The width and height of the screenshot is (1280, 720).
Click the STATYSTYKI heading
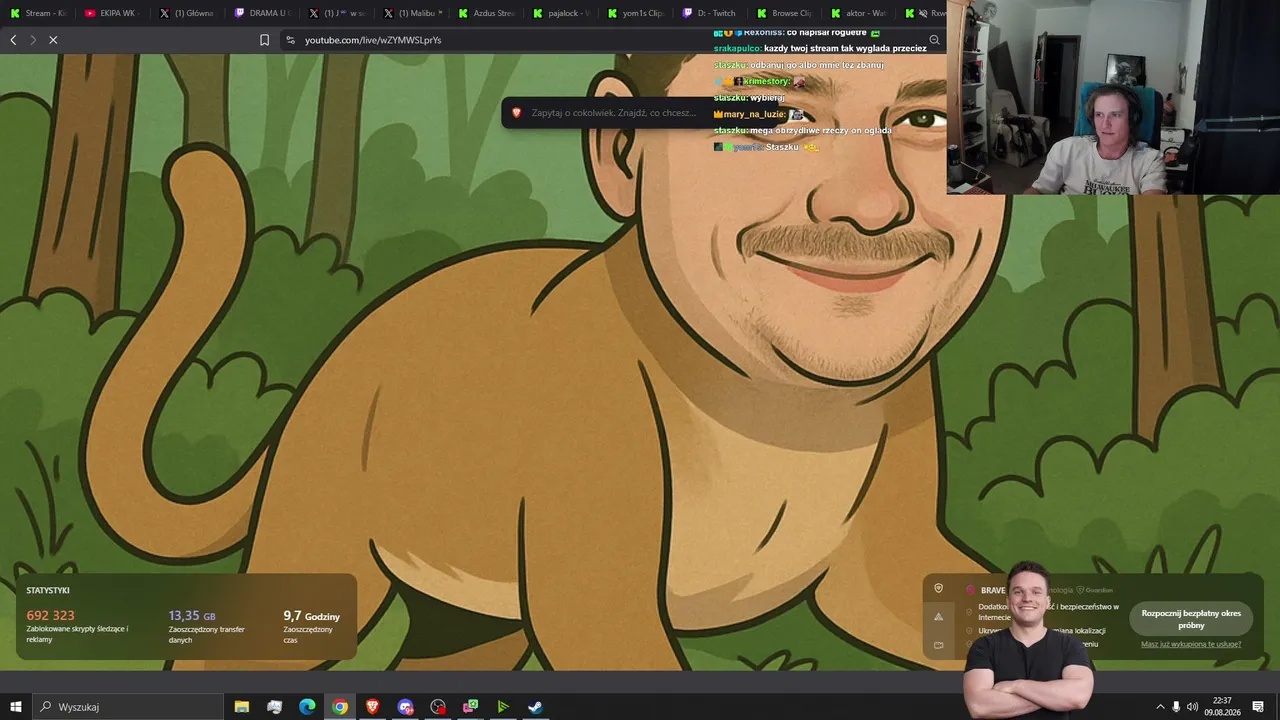tap(48, 591)
